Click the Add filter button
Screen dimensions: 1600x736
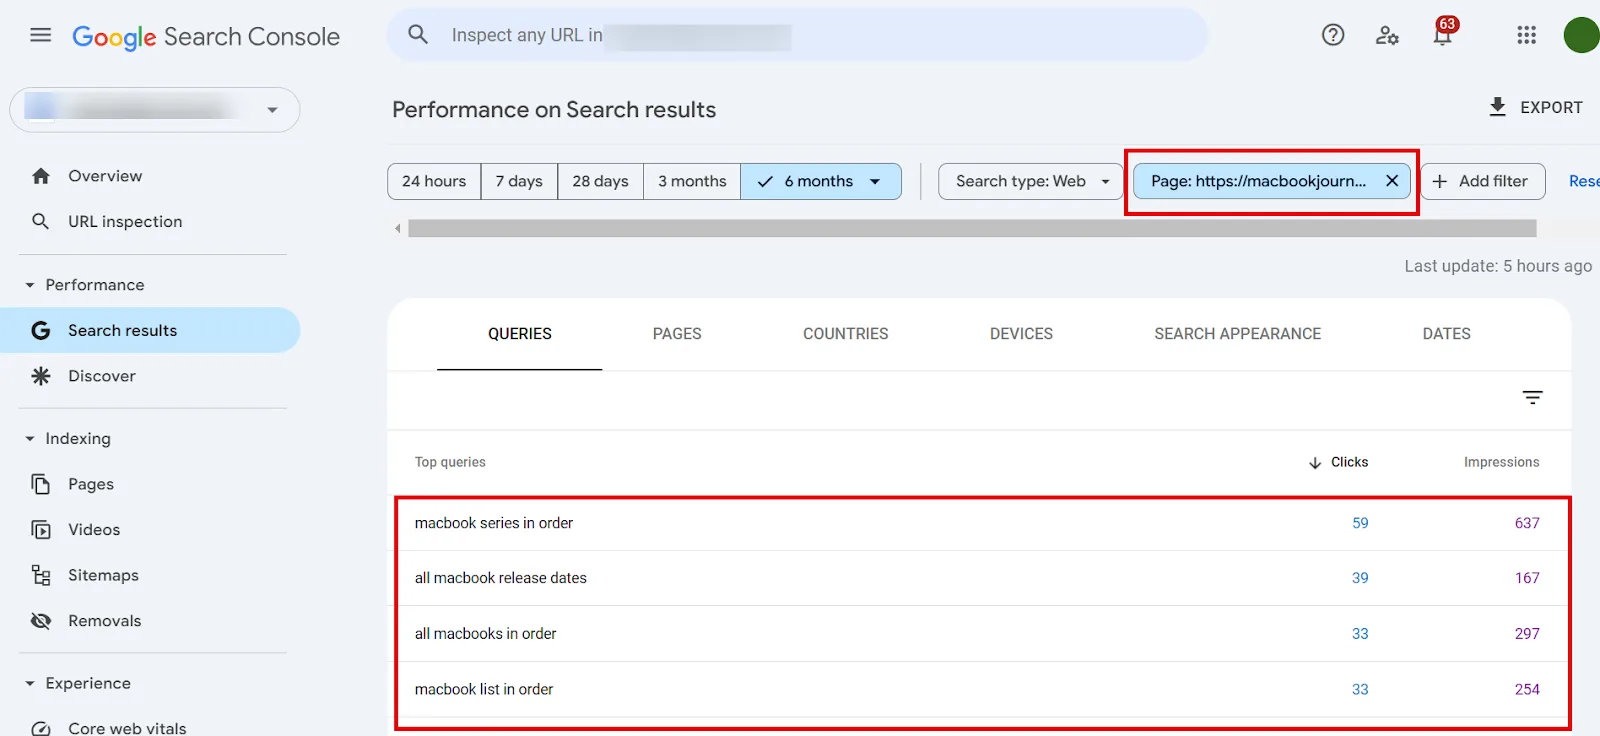click(x=1483, y=181)
